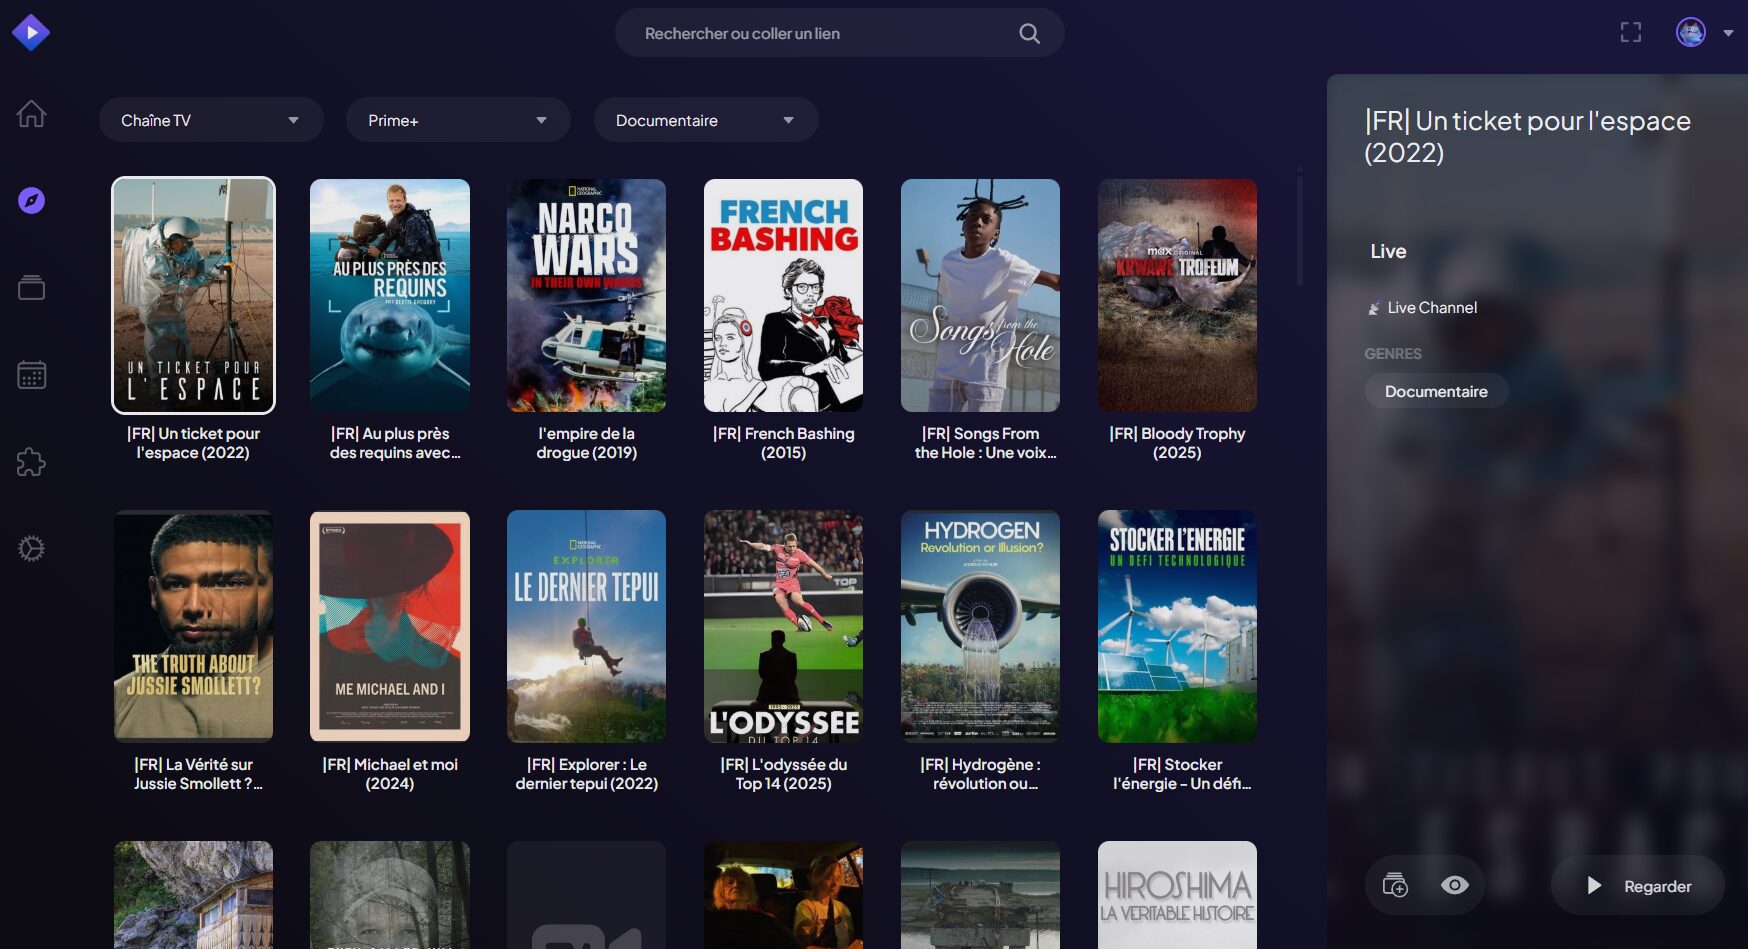Open the profile menu arrow
This screenshot has height=949, width=1748.
click(x=1728, y=33)
